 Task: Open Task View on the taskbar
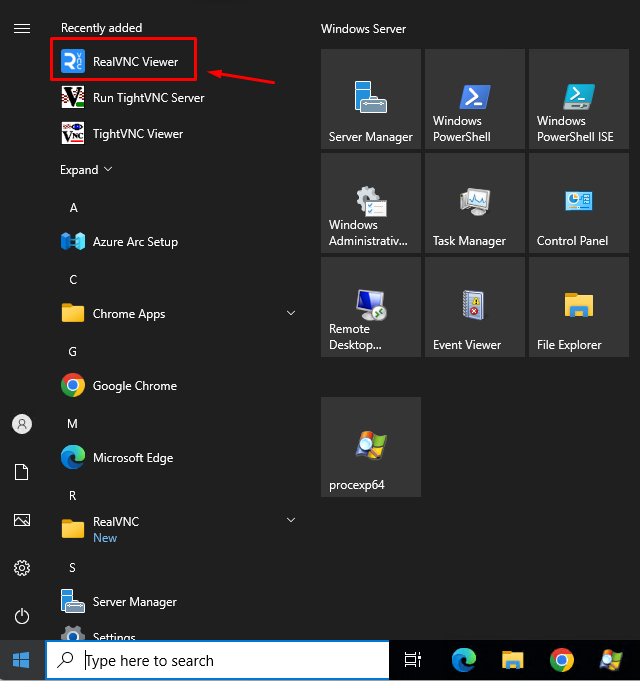point(412,660)
